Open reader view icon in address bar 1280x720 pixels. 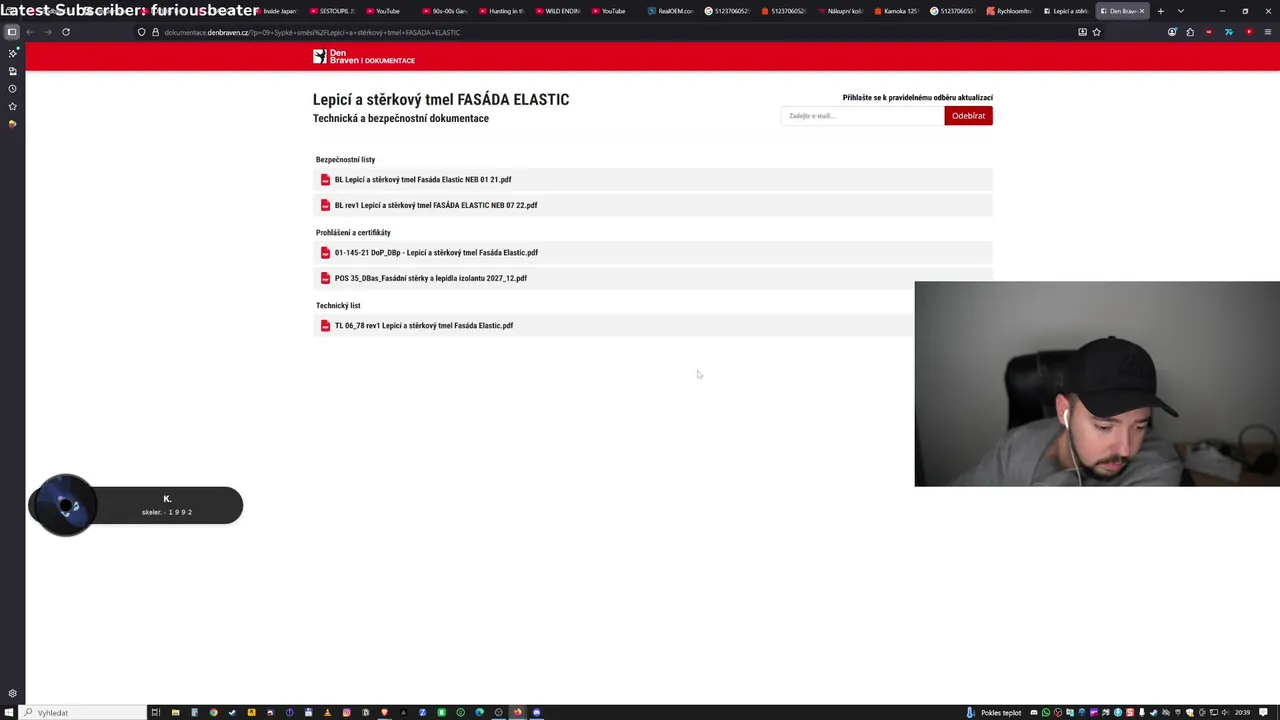(1082, 32)
